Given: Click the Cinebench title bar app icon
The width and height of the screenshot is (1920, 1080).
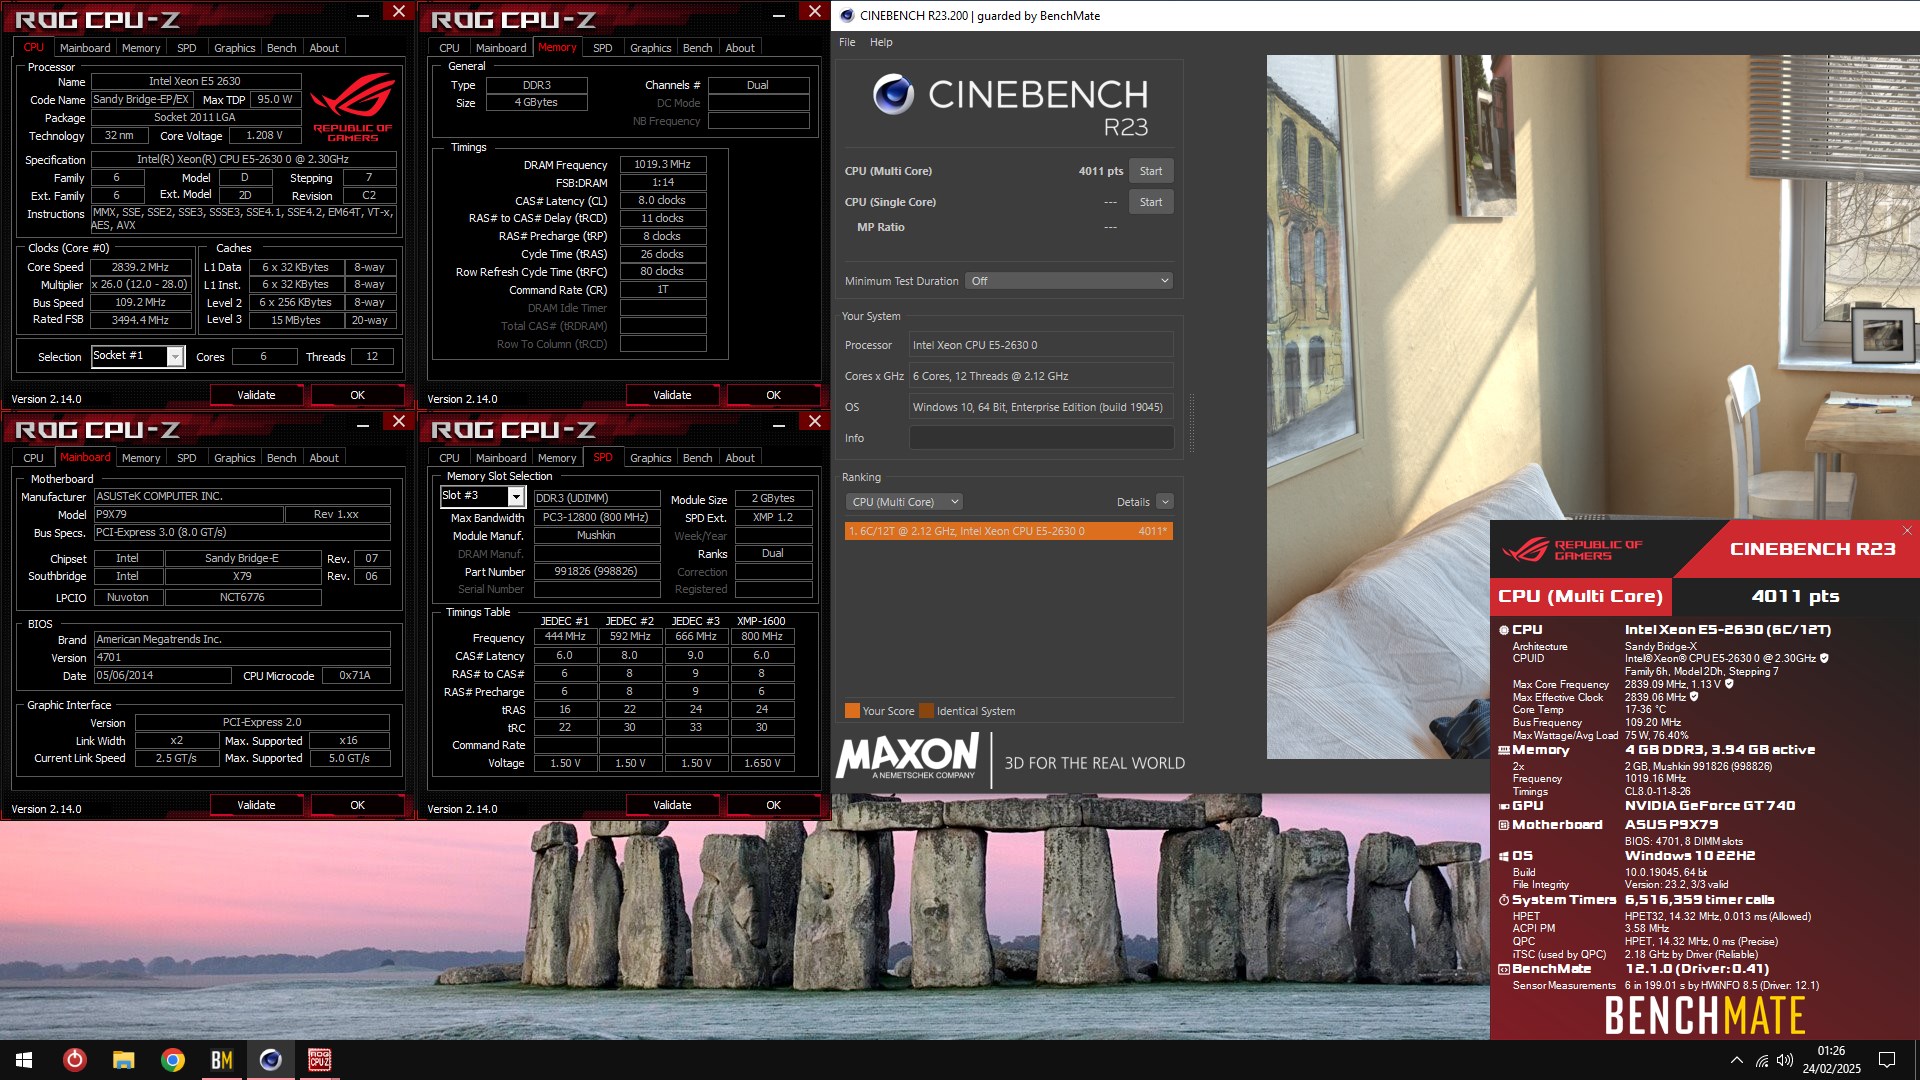Looking at the screenshot, I should 847,15.
